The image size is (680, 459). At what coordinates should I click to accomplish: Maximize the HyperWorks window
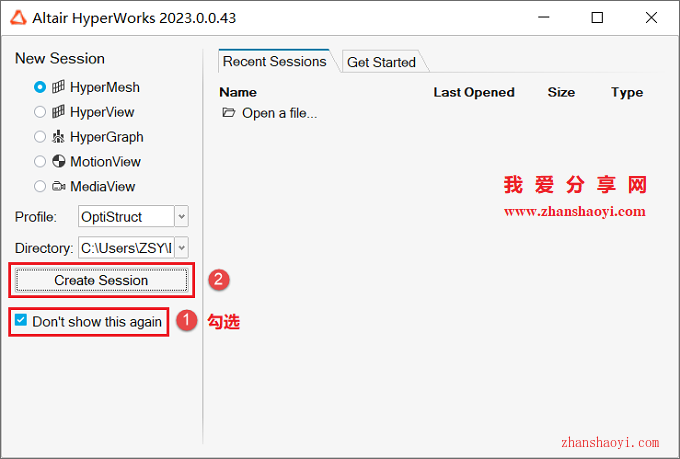point(597,18)
